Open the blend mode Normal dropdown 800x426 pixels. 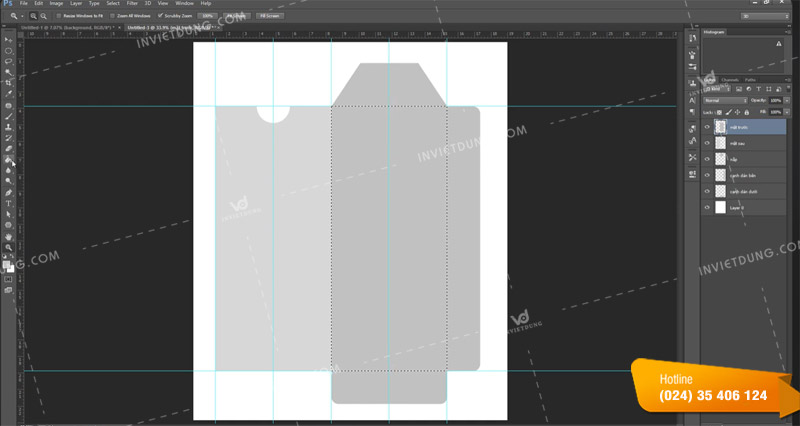point(725,101)
